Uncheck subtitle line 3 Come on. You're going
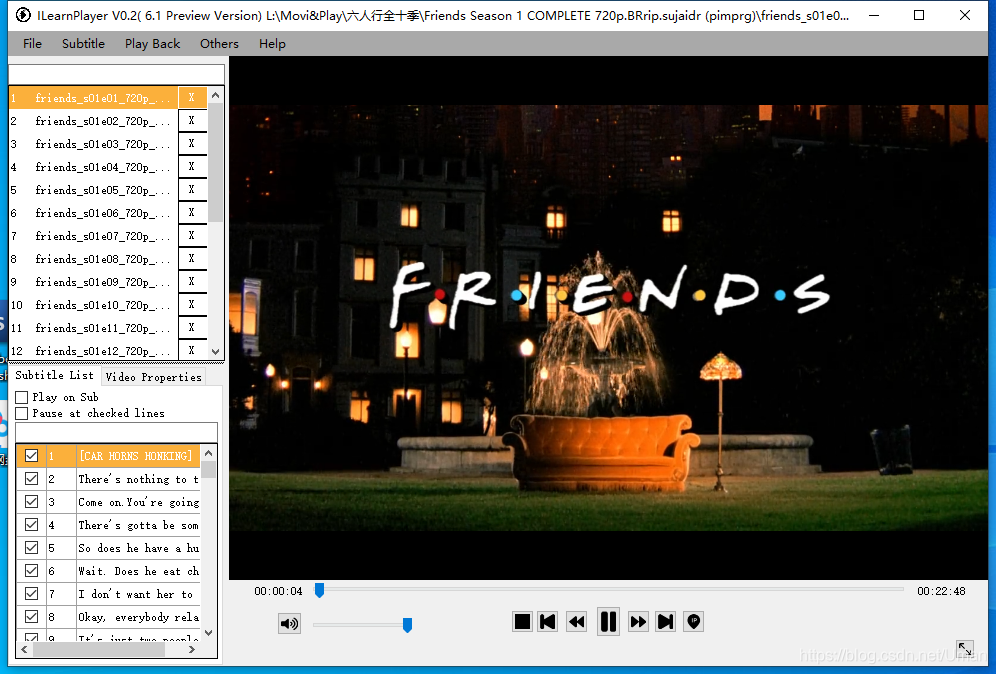Image resolution: width=996 pixels, height=674 pixels. pos(31,501)
